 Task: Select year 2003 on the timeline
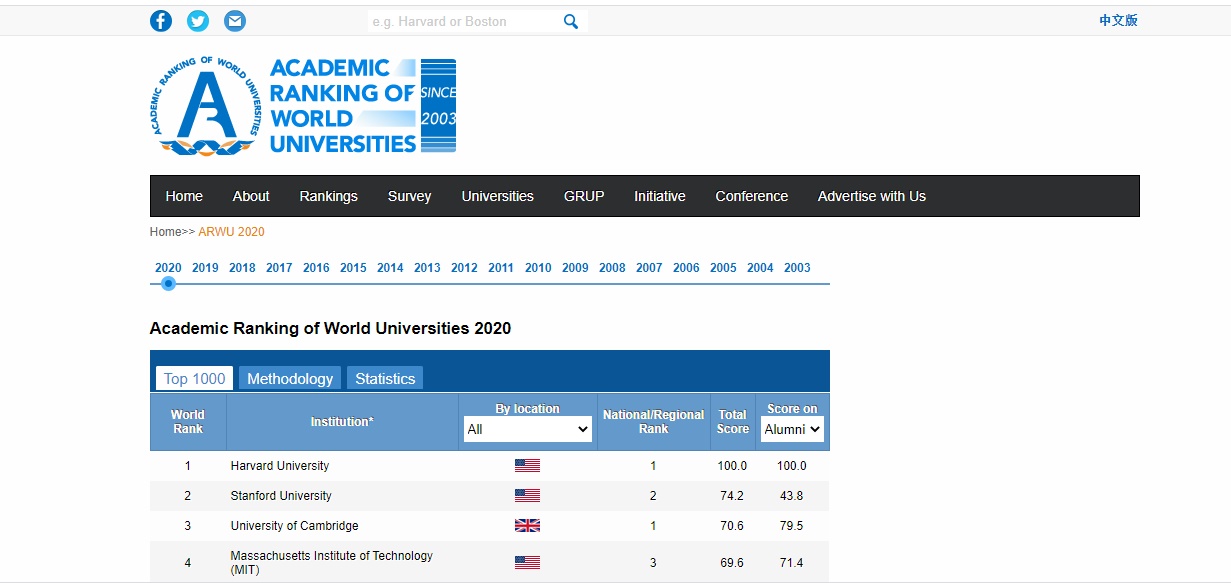click(x=797, y=268)
